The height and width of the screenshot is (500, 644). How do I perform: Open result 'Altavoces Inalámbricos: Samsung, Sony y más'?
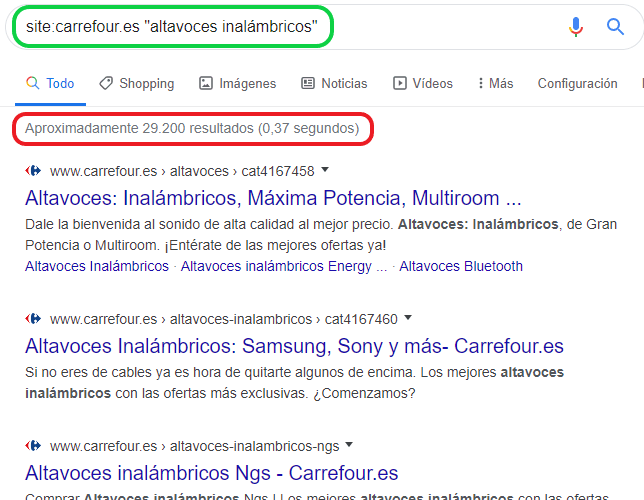[x=294, y=346]
